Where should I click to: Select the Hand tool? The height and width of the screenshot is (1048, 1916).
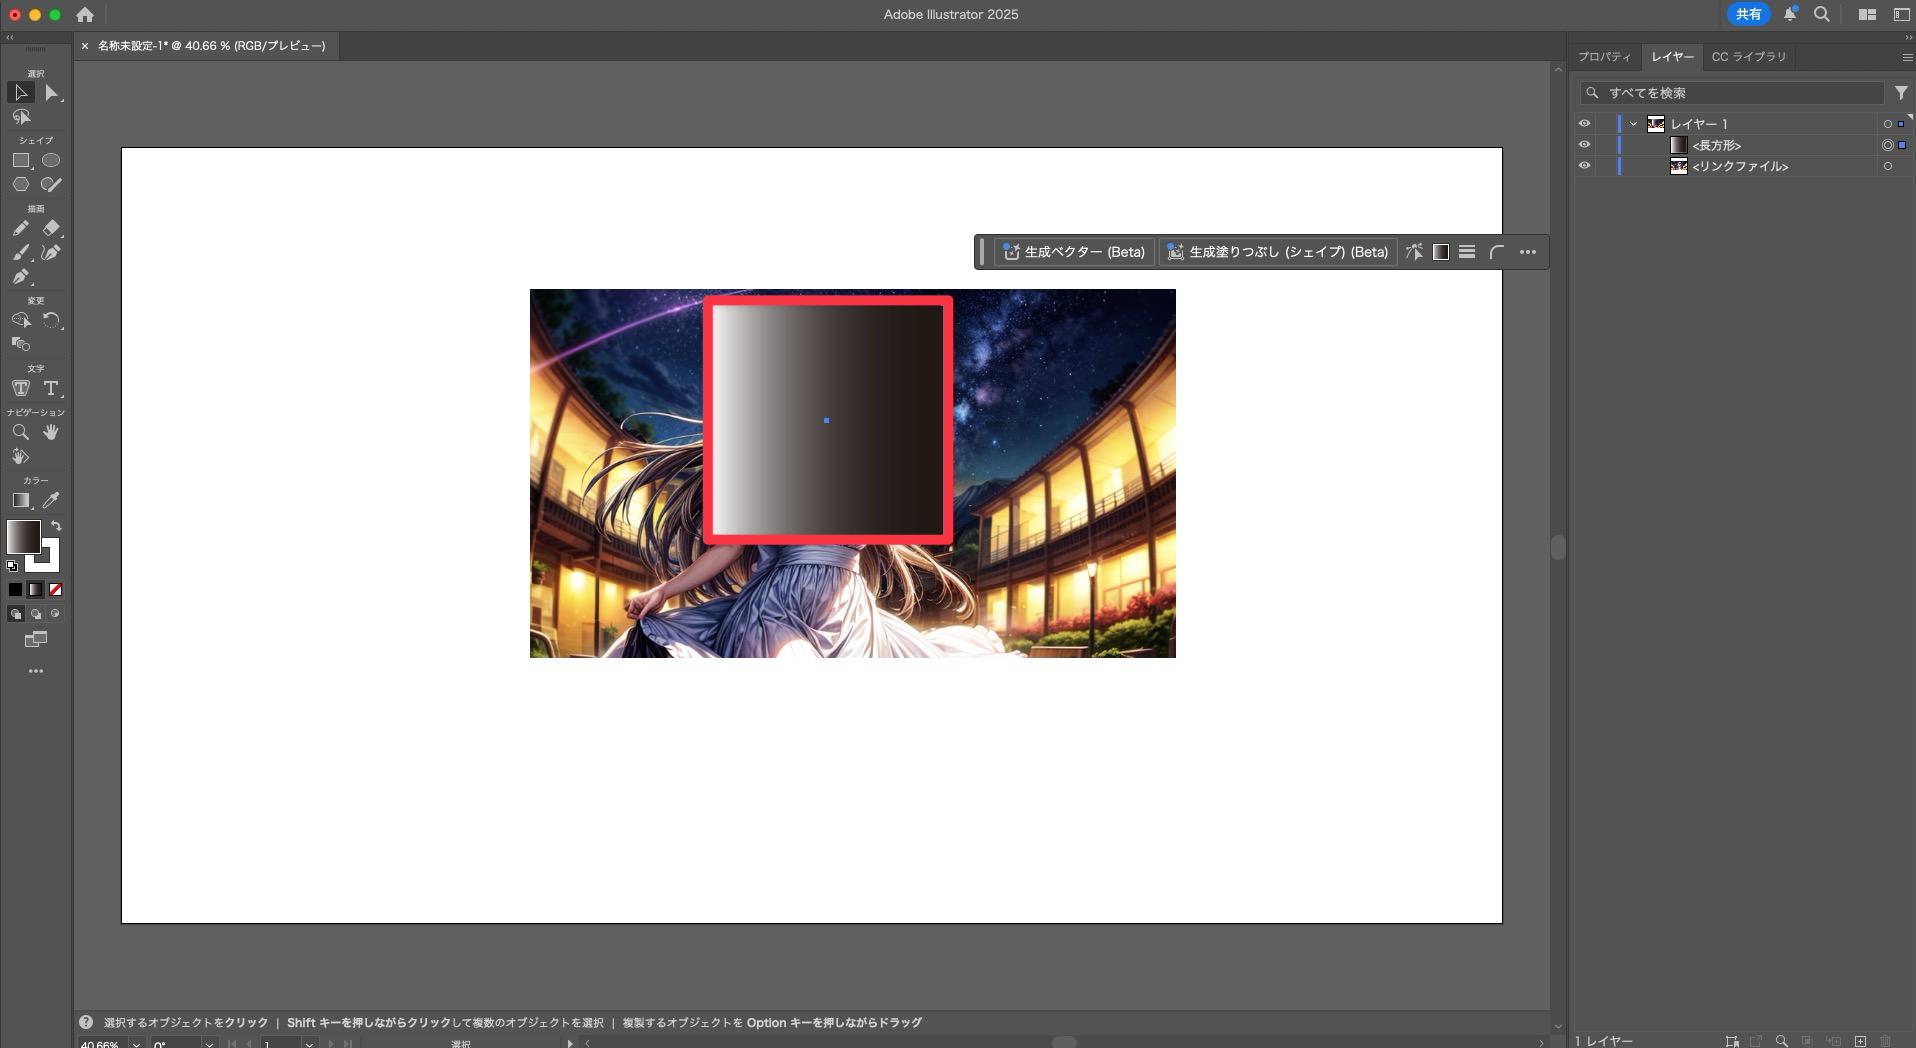coord(51,432)
